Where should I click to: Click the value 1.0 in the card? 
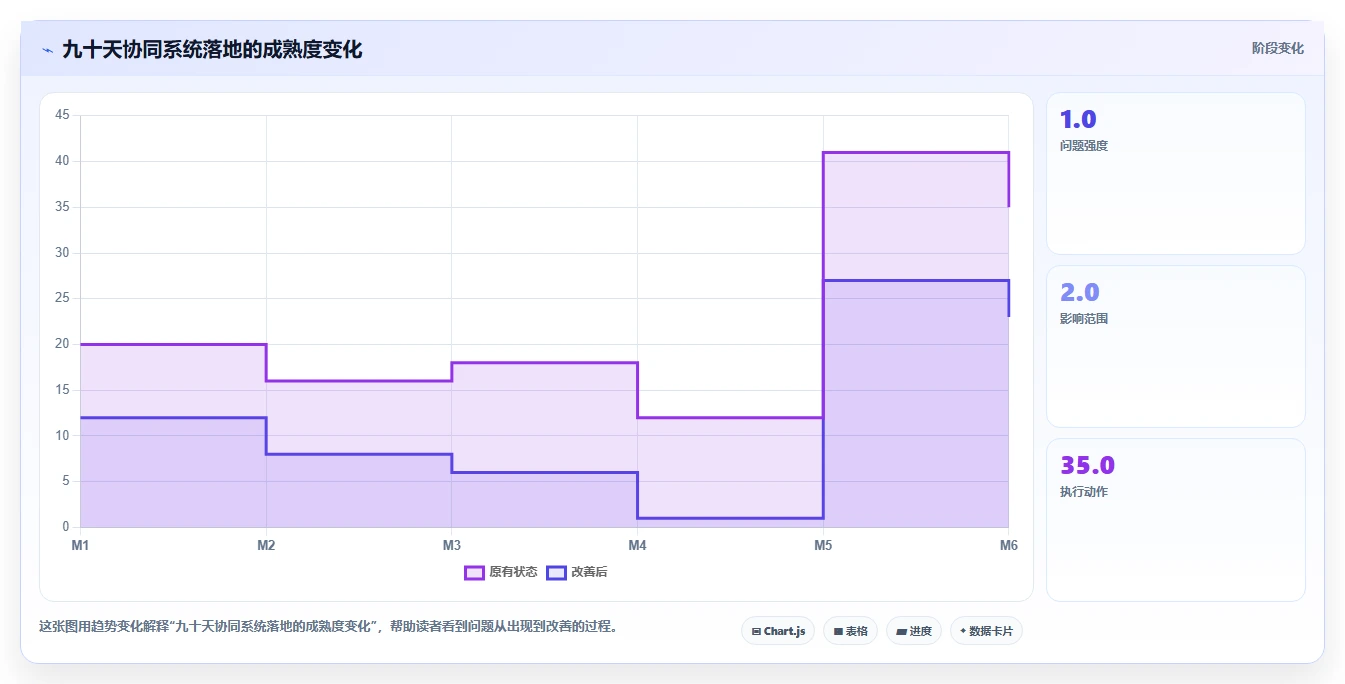(x=1078, y=120)
